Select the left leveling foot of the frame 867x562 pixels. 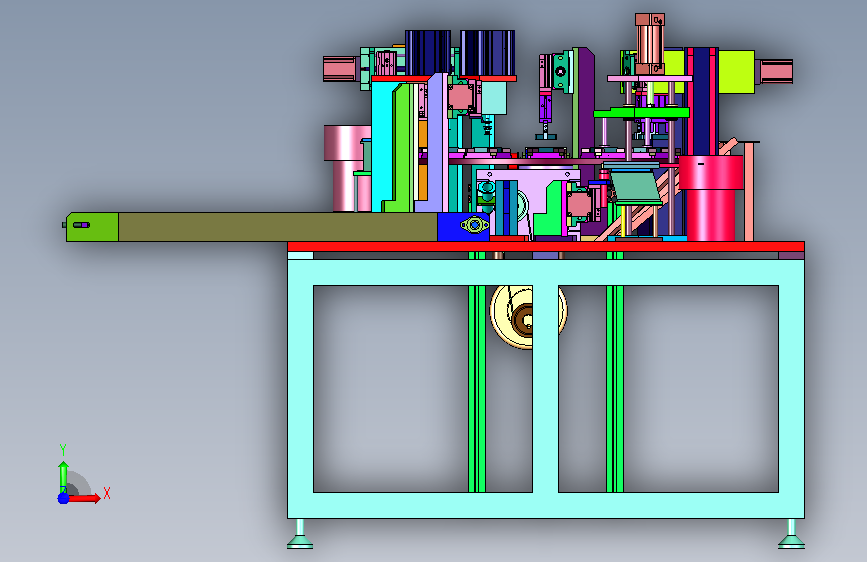pos(300,534)
